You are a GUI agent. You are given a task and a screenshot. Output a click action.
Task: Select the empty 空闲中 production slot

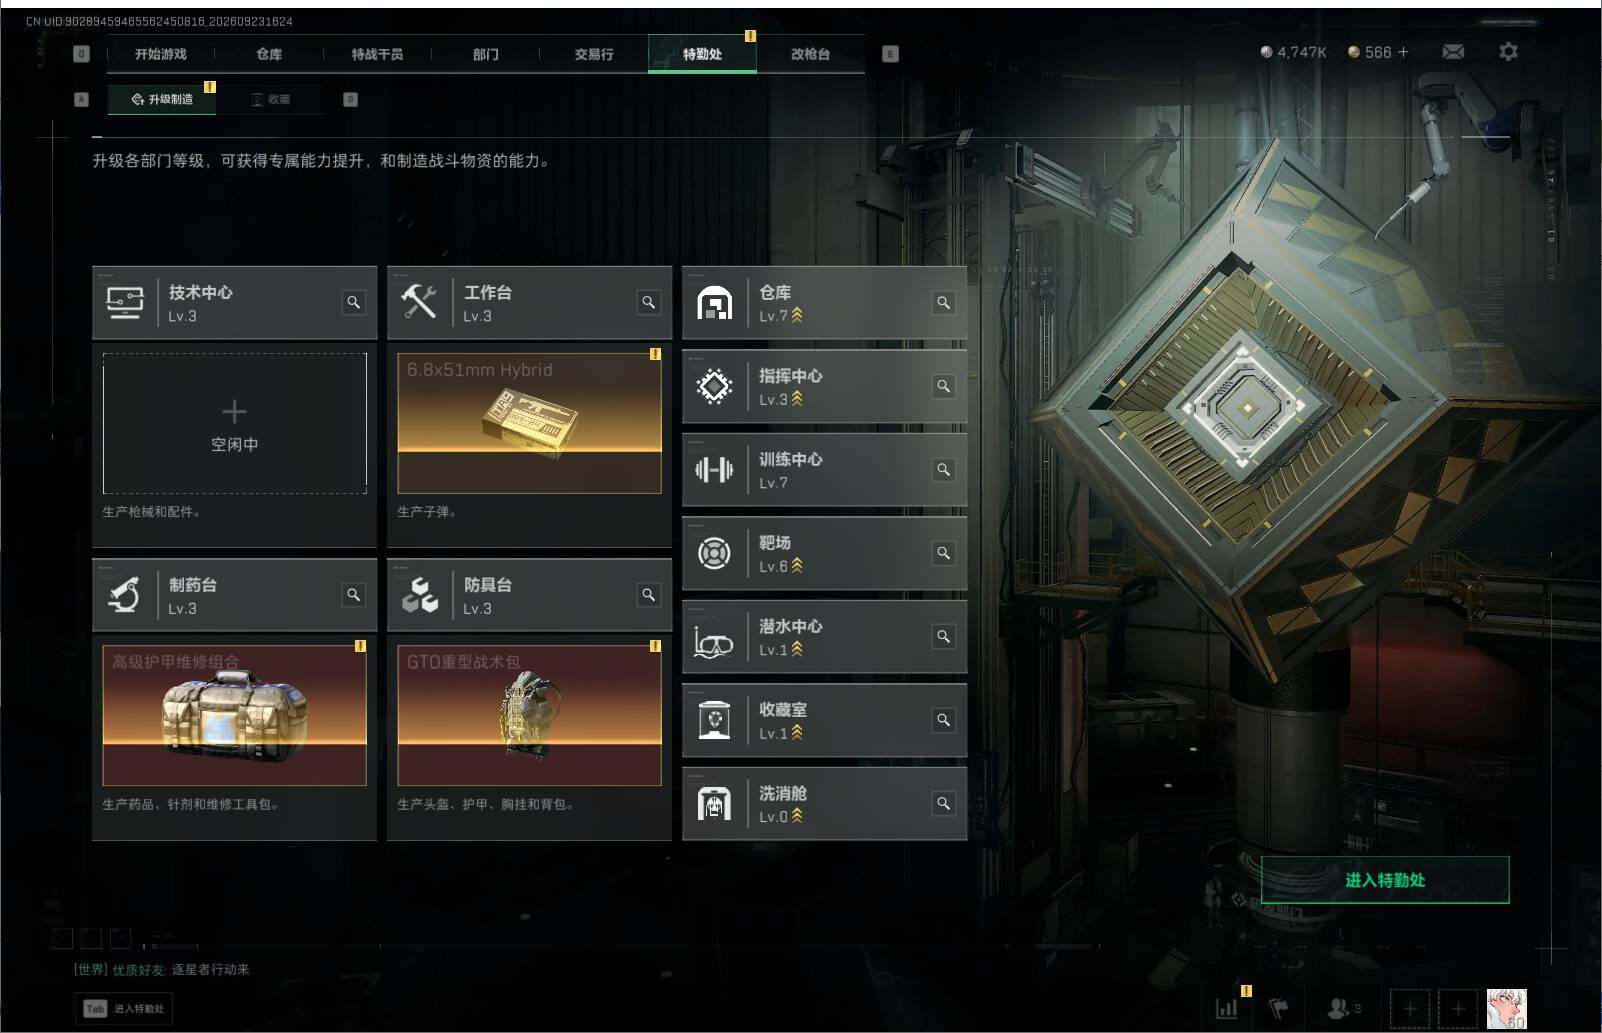tap(235, 423)
